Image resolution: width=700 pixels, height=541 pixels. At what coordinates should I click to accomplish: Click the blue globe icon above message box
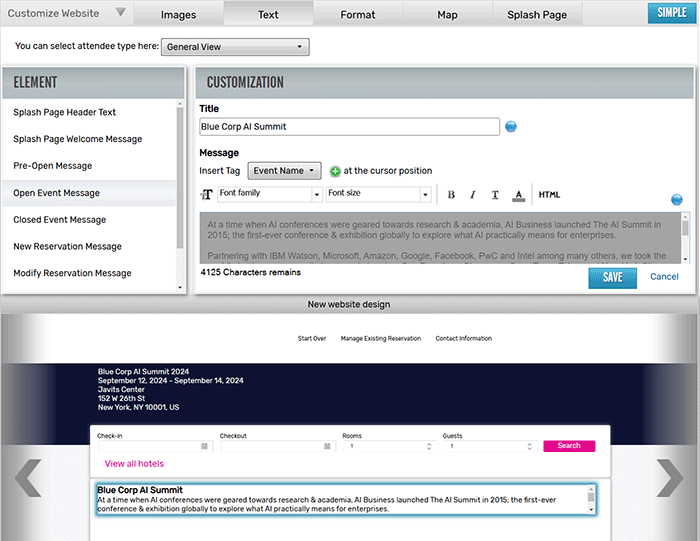(x=676, y=200)
